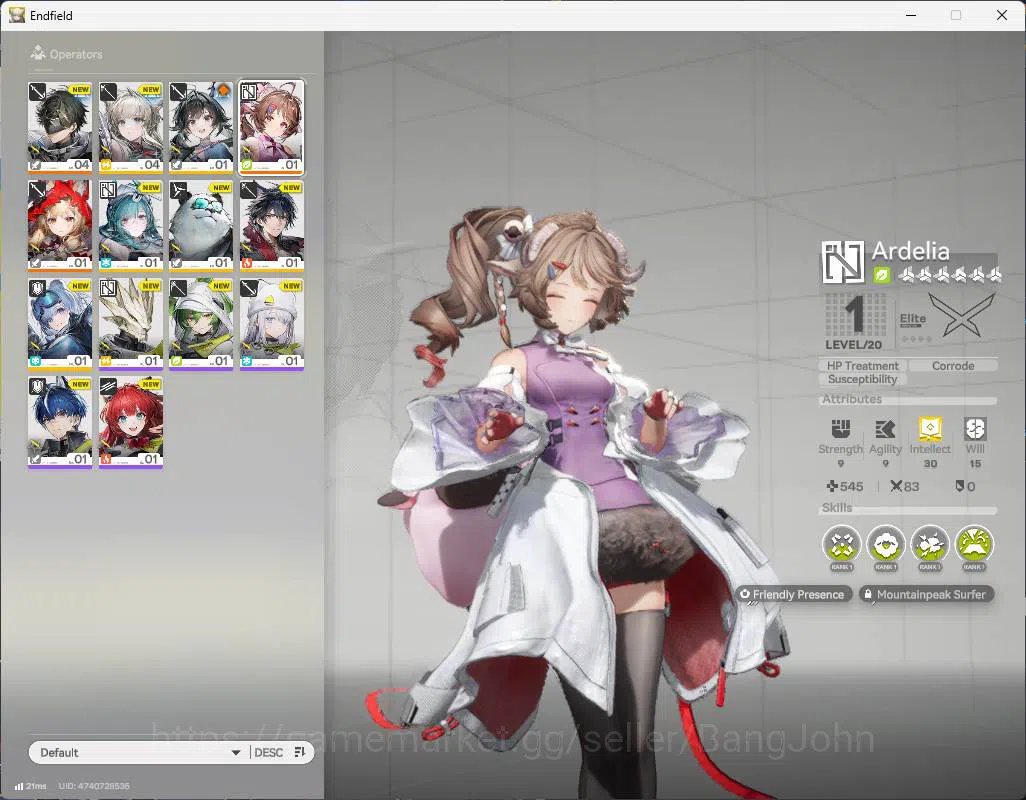Select the black-haired red-scarf male operator card
This screenshot has height=800, width=1026.
click(x=272, y=225)
